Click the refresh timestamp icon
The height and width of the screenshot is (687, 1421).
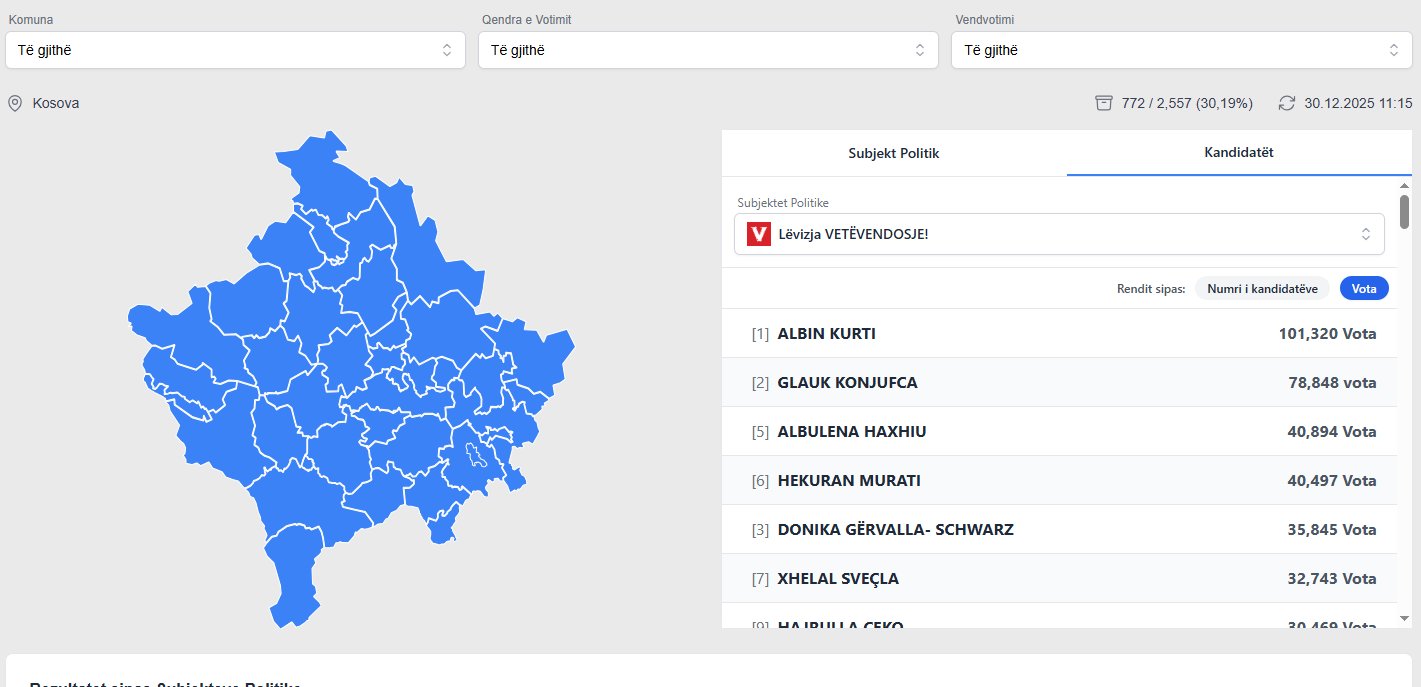(1287, 103)
